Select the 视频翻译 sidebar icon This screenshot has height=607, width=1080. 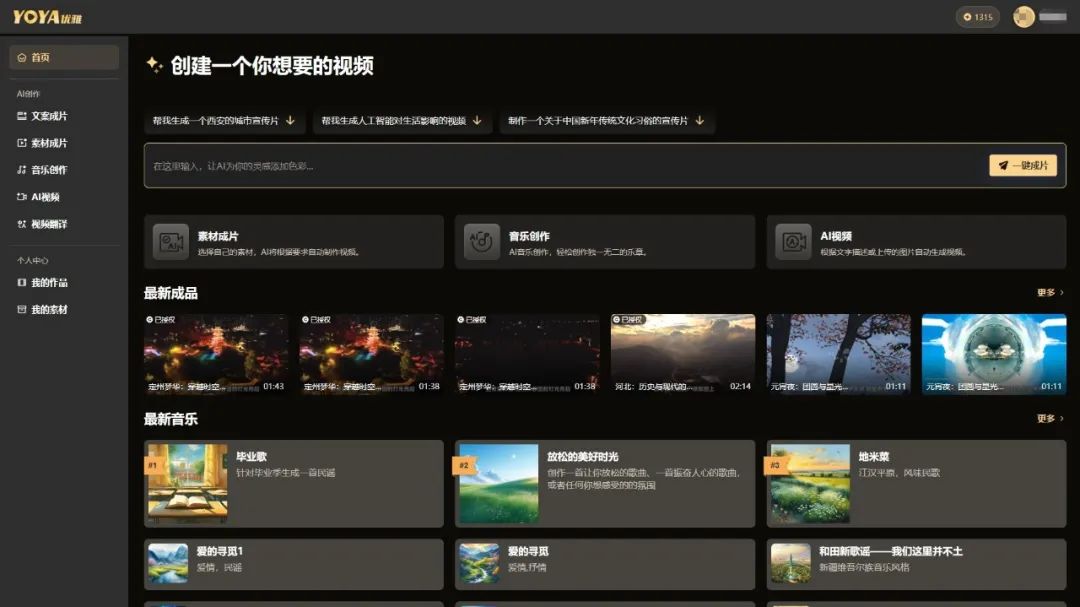[x=22, y=224]
